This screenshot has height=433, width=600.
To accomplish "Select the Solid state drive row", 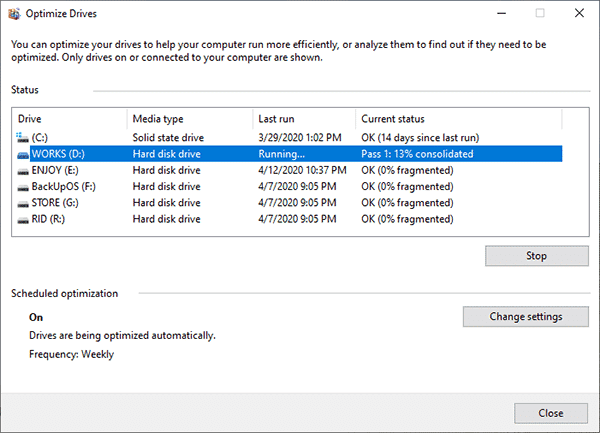I will click(x=289, y=137).
